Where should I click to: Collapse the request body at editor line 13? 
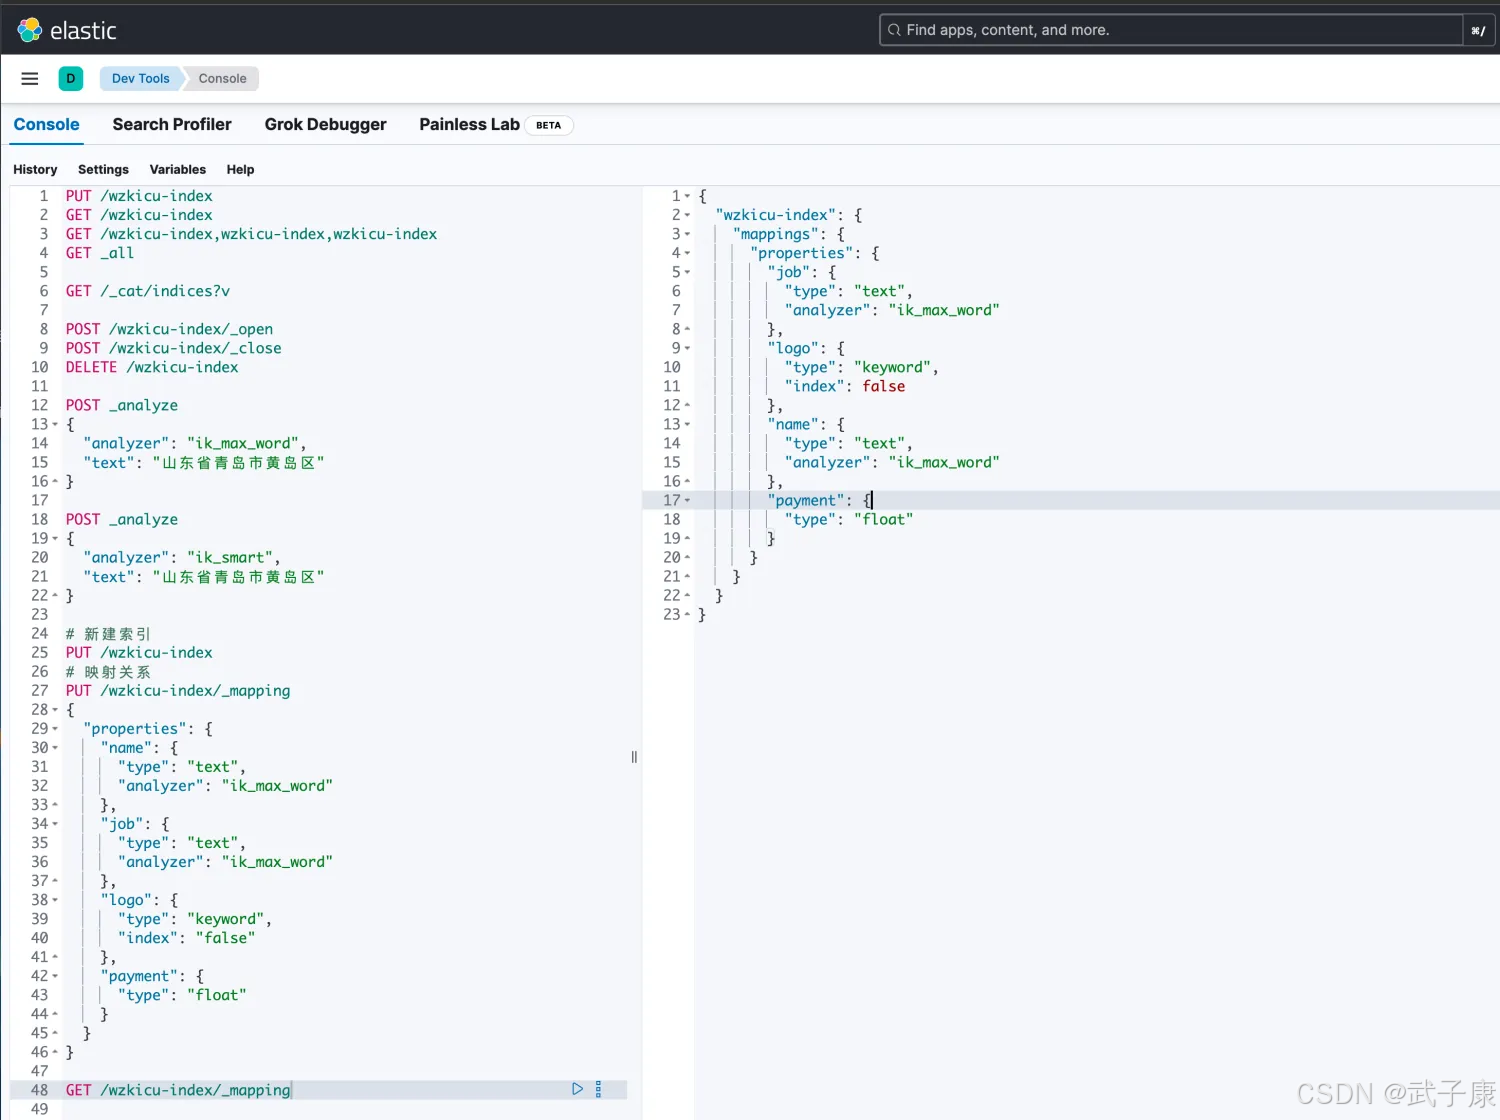(55, 425)
